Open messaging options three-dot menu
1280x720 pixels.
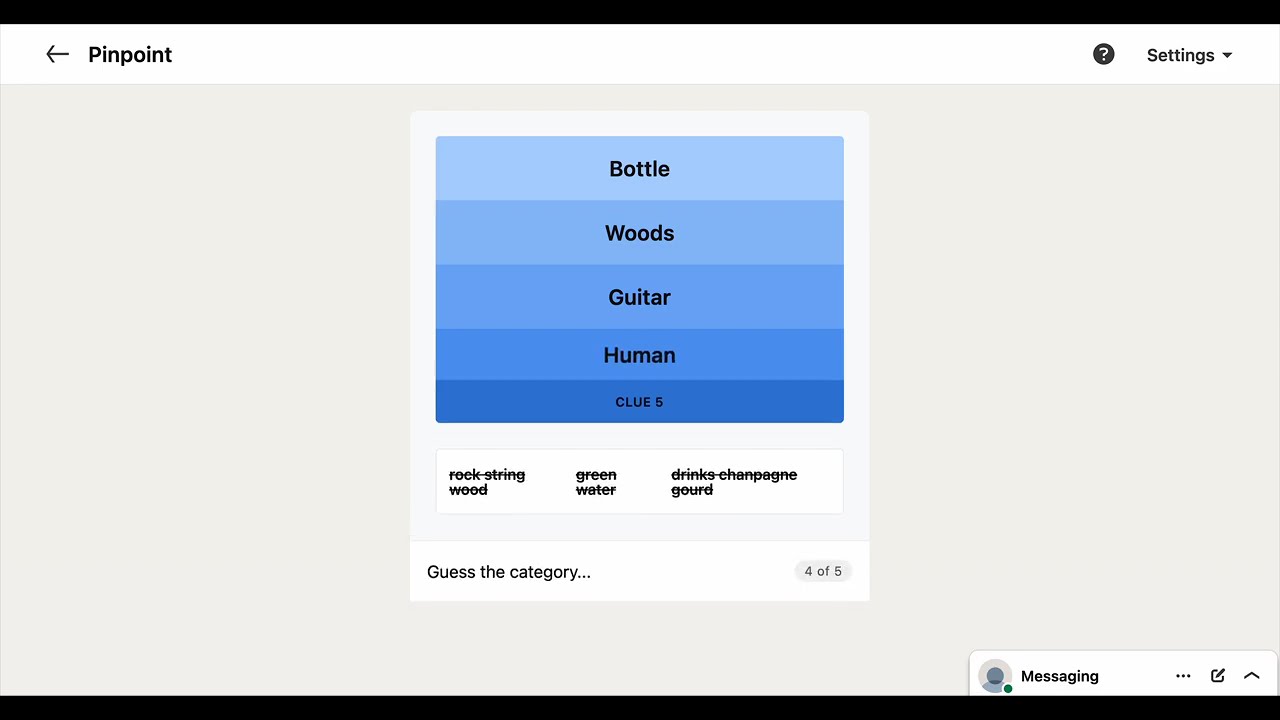(x=1183, y=676)
